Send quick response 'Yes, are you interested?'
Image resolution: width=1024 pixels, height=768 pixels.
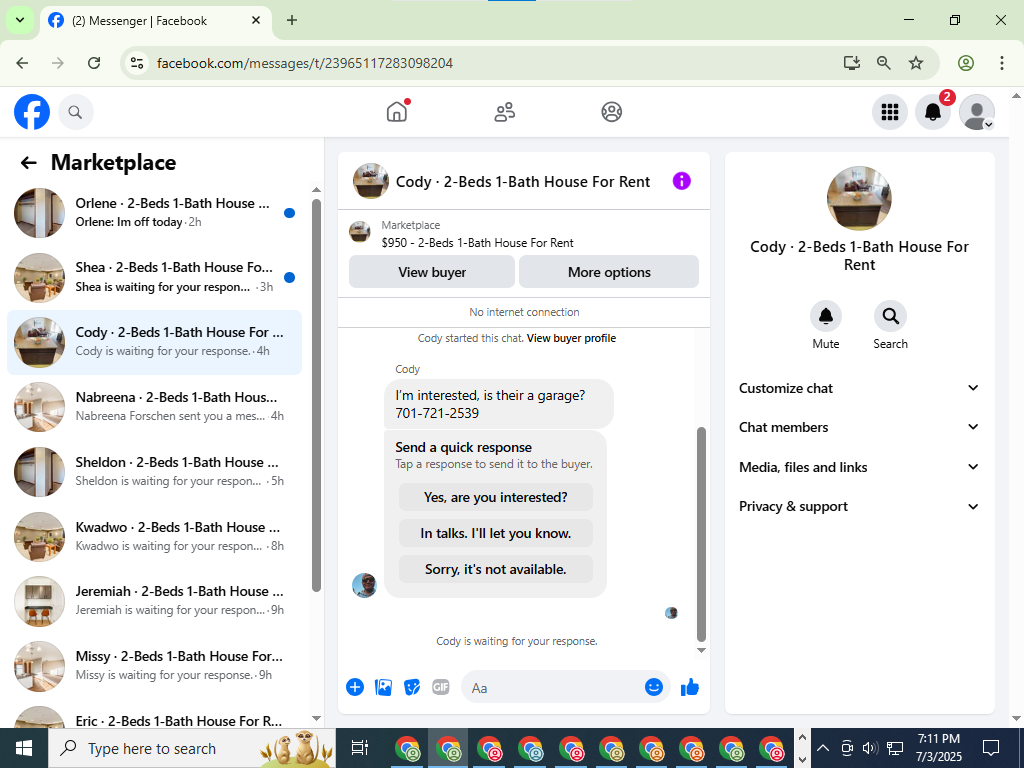[496, 497]
